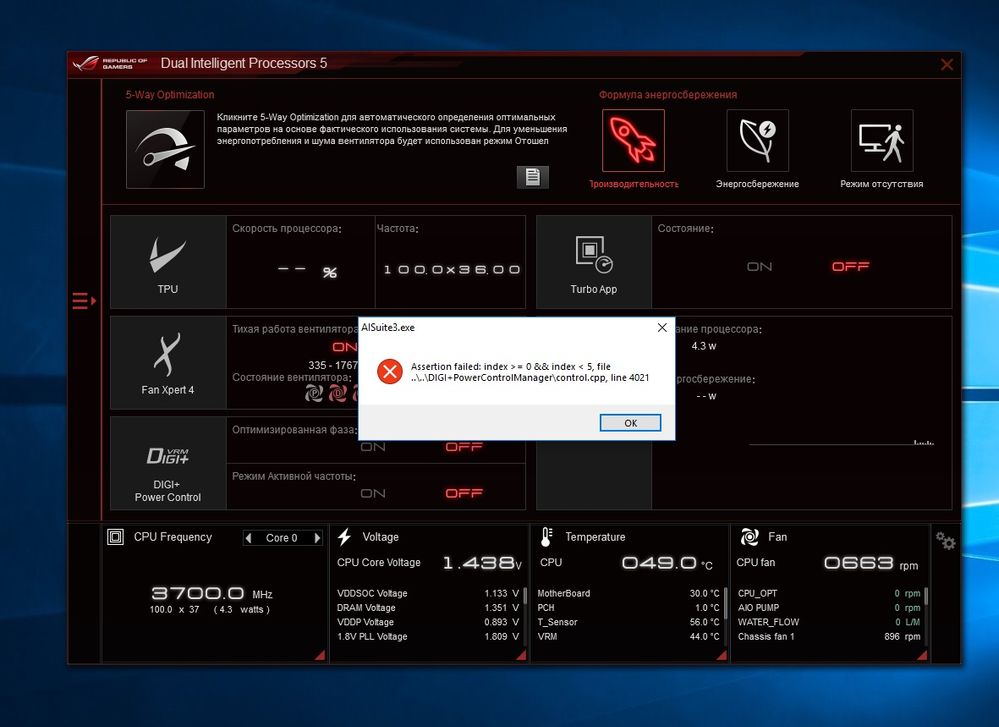Close the Dual Intelligent Processors 5 window

(947, 64)
